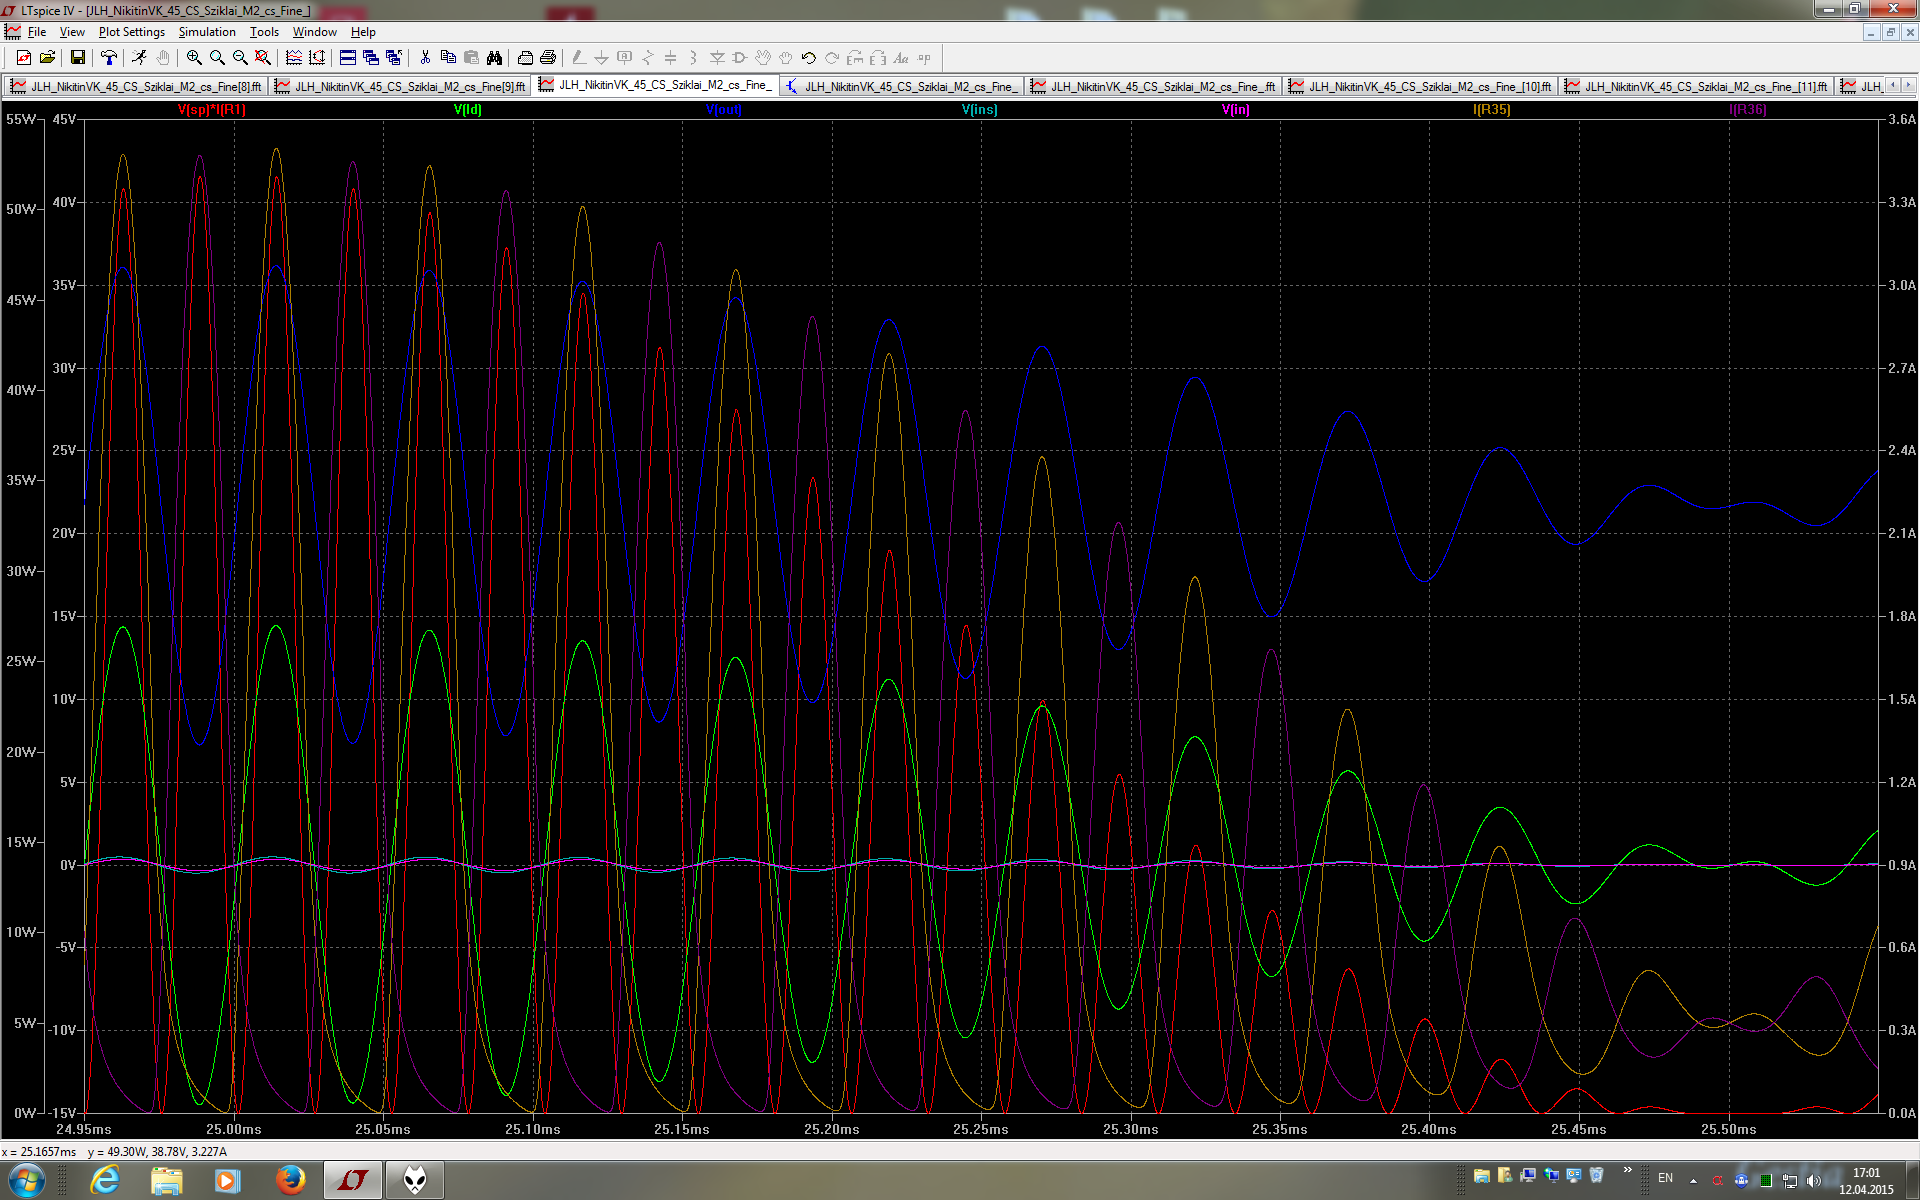Launch Internet Explorer from the taskbar

click(105, 1180)
